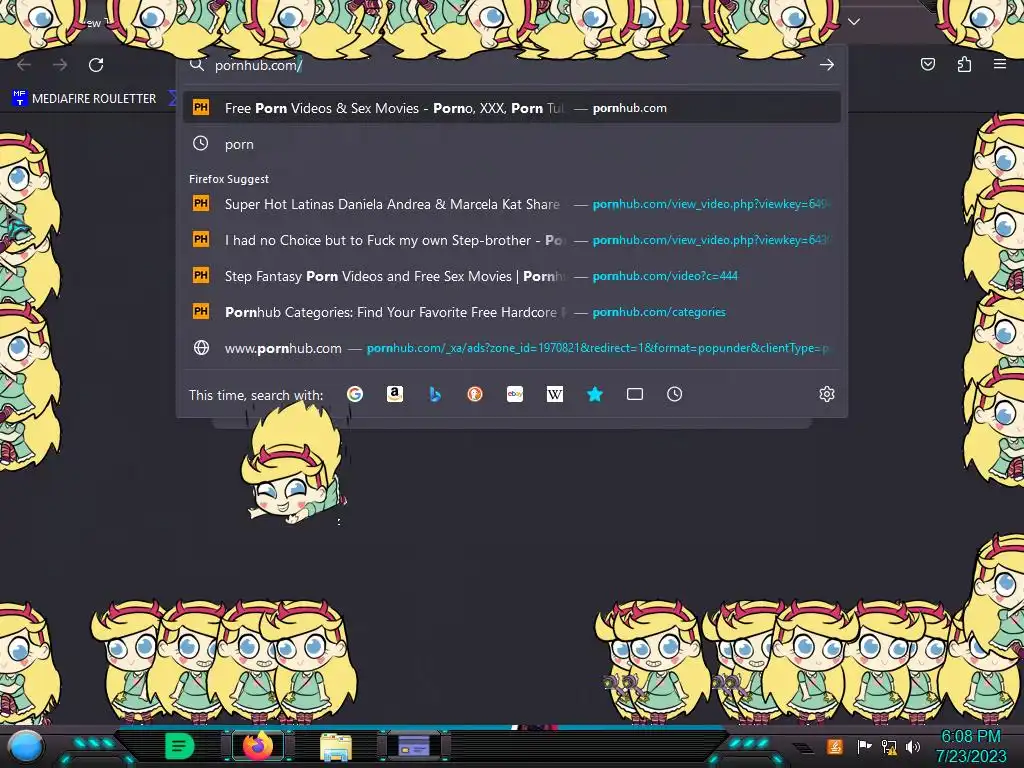
Task: Click the 'Firefox Suggest' heading label
Action: 229,179
